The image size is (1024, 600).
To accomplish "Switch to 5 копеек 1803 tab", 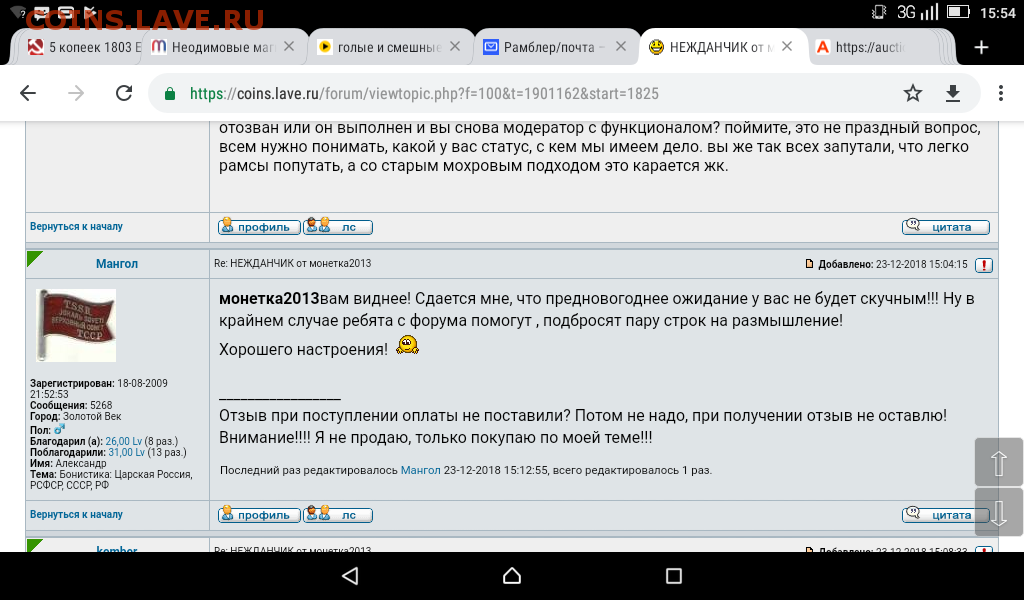I will click(x=84, y=47).
